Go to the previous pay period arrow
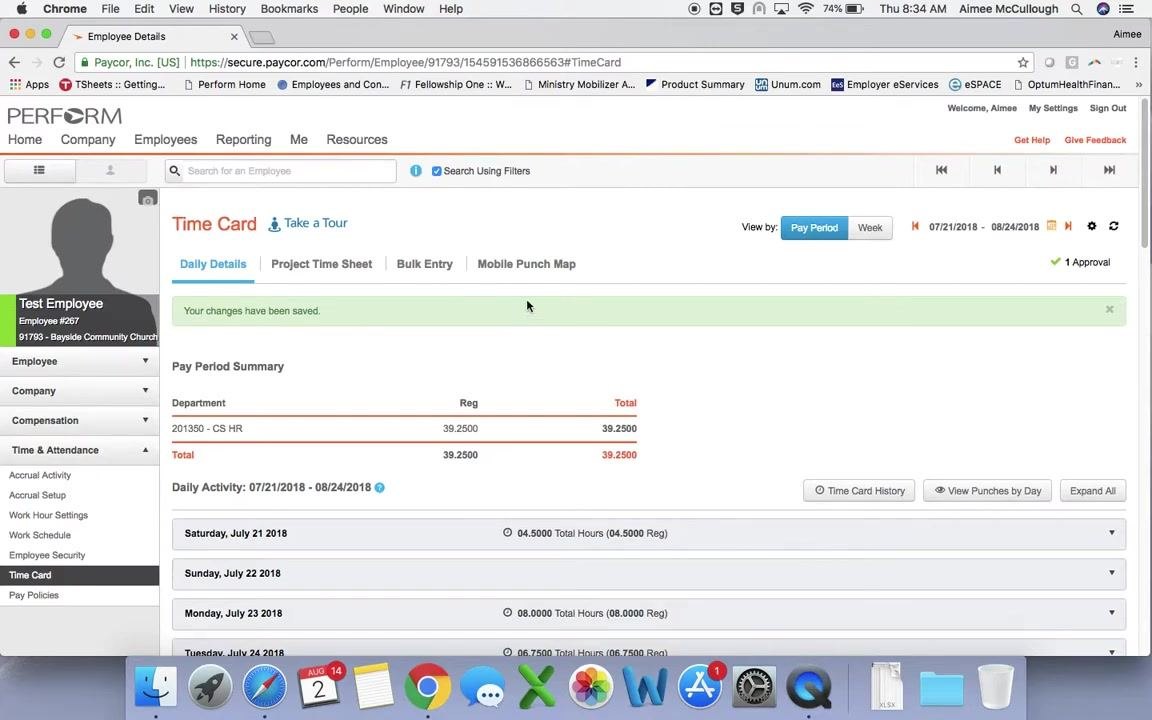 point(915,226)
